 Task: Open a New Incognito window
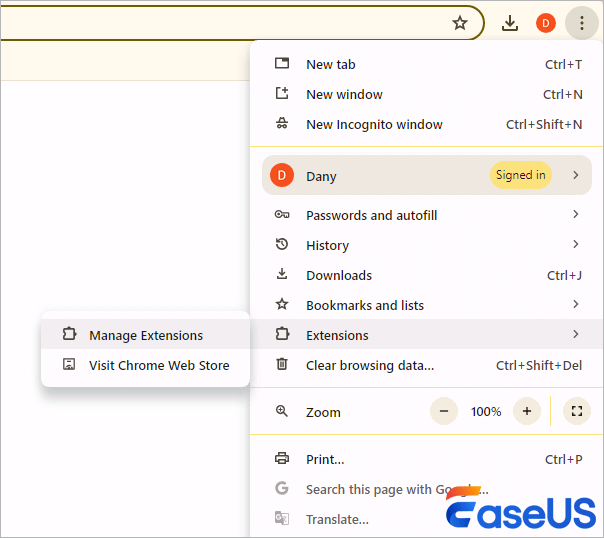373,124
